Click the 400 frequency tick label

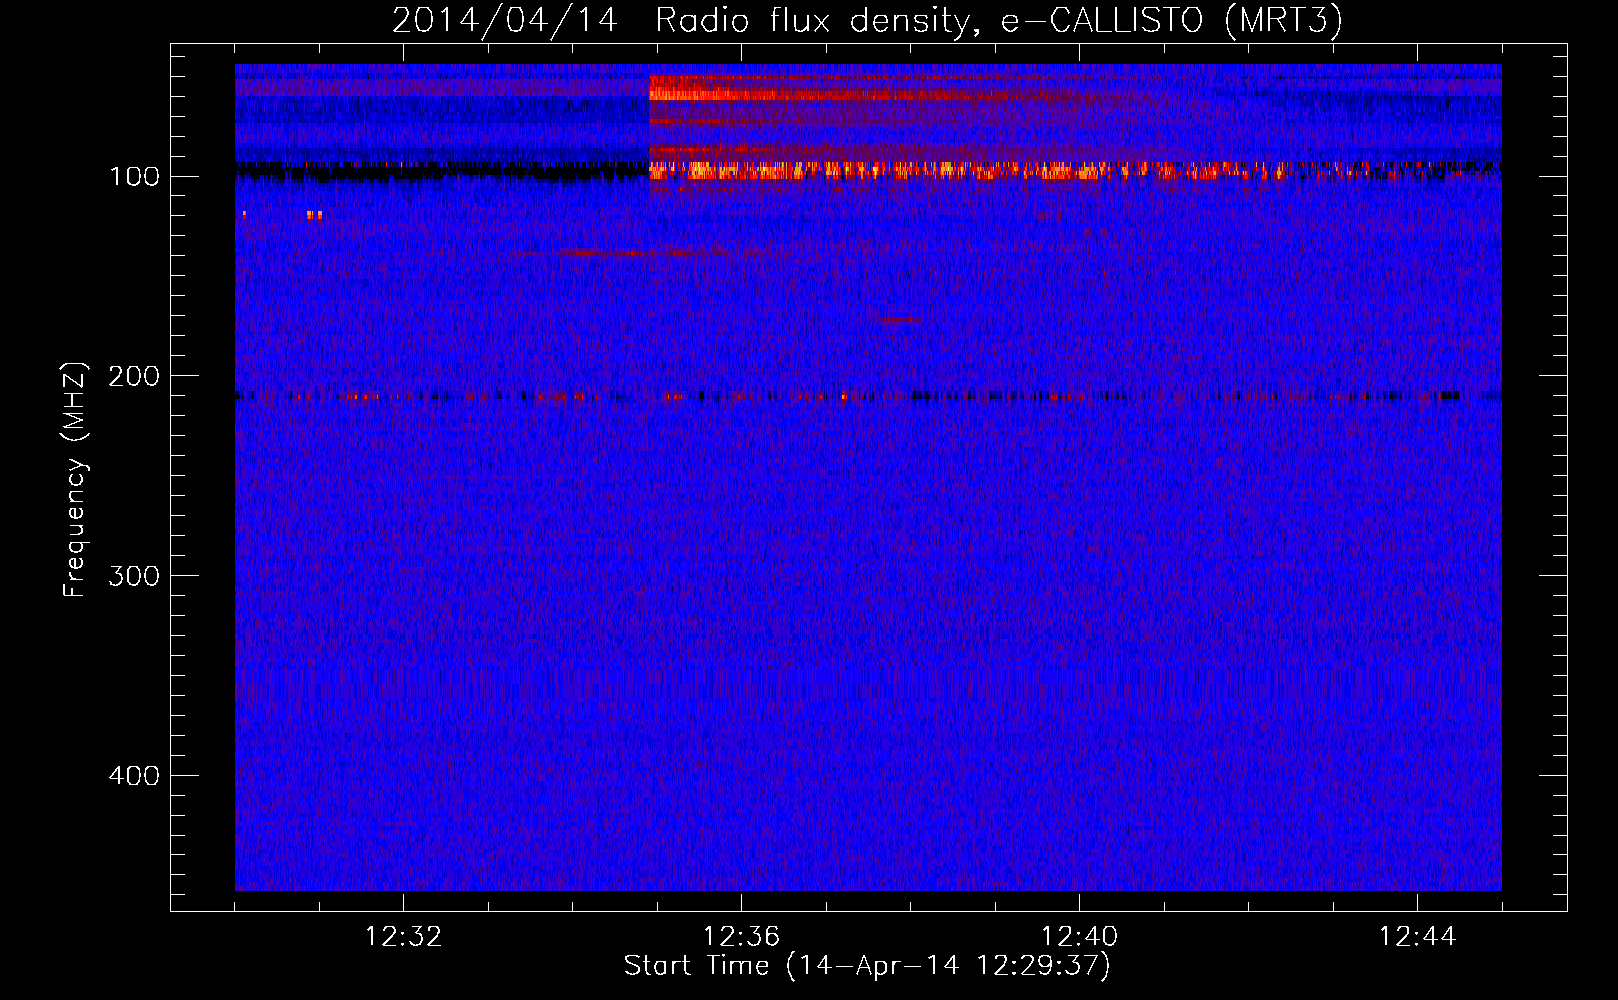click(x=134, y=776)
